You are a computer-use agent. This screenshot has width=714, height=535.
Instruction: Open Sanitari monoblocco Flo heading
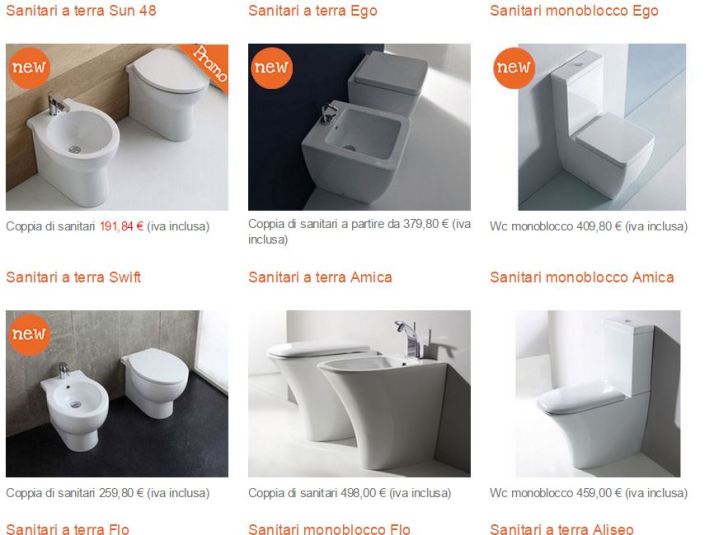pyautogui.click(x=329, y=529)
